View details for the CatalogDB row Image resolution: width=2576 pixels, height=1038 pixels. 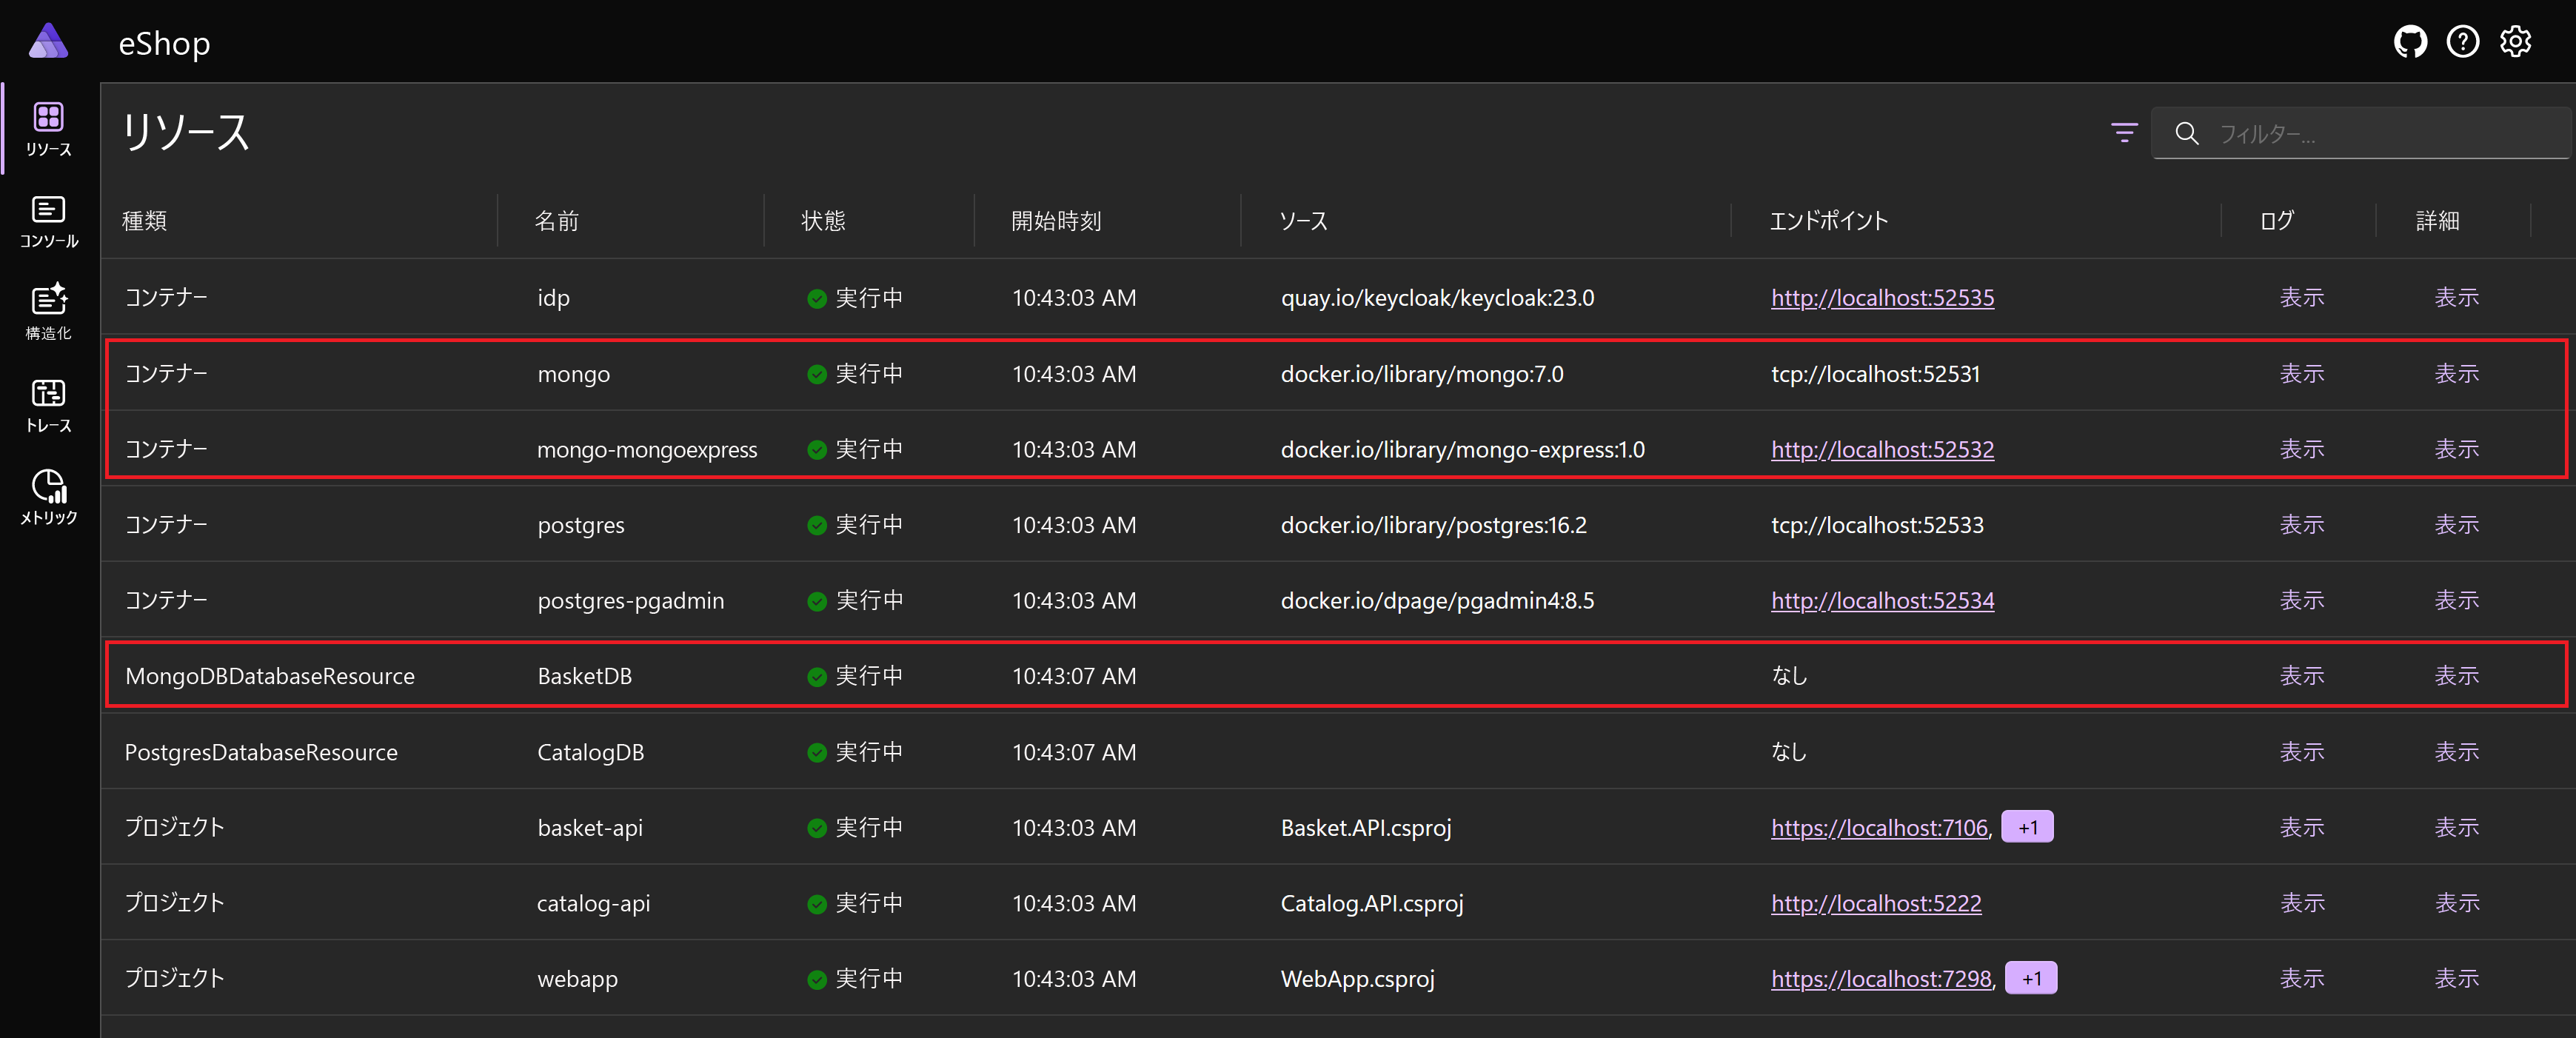point(2456,752)
